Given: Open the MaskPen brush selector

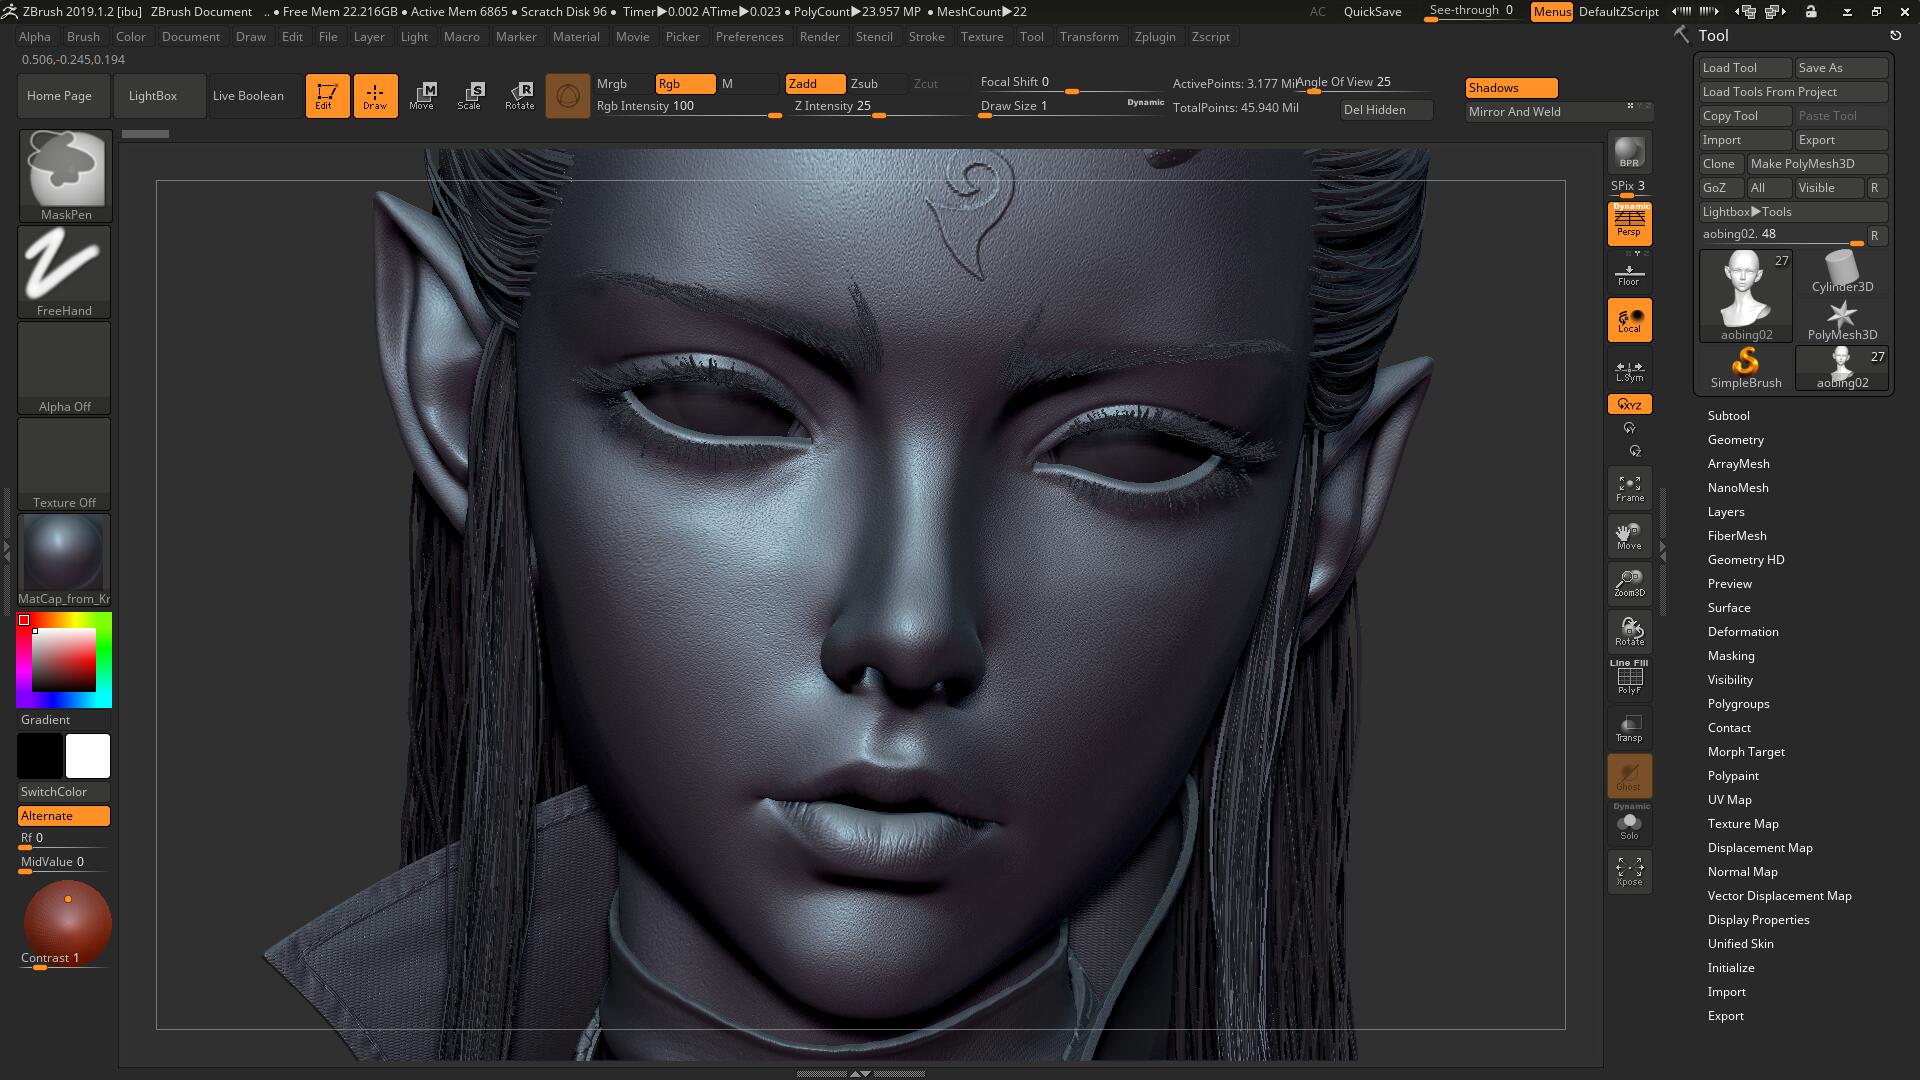Looking at the screenshot, I should pyautogui.click(x=65, y=175).
